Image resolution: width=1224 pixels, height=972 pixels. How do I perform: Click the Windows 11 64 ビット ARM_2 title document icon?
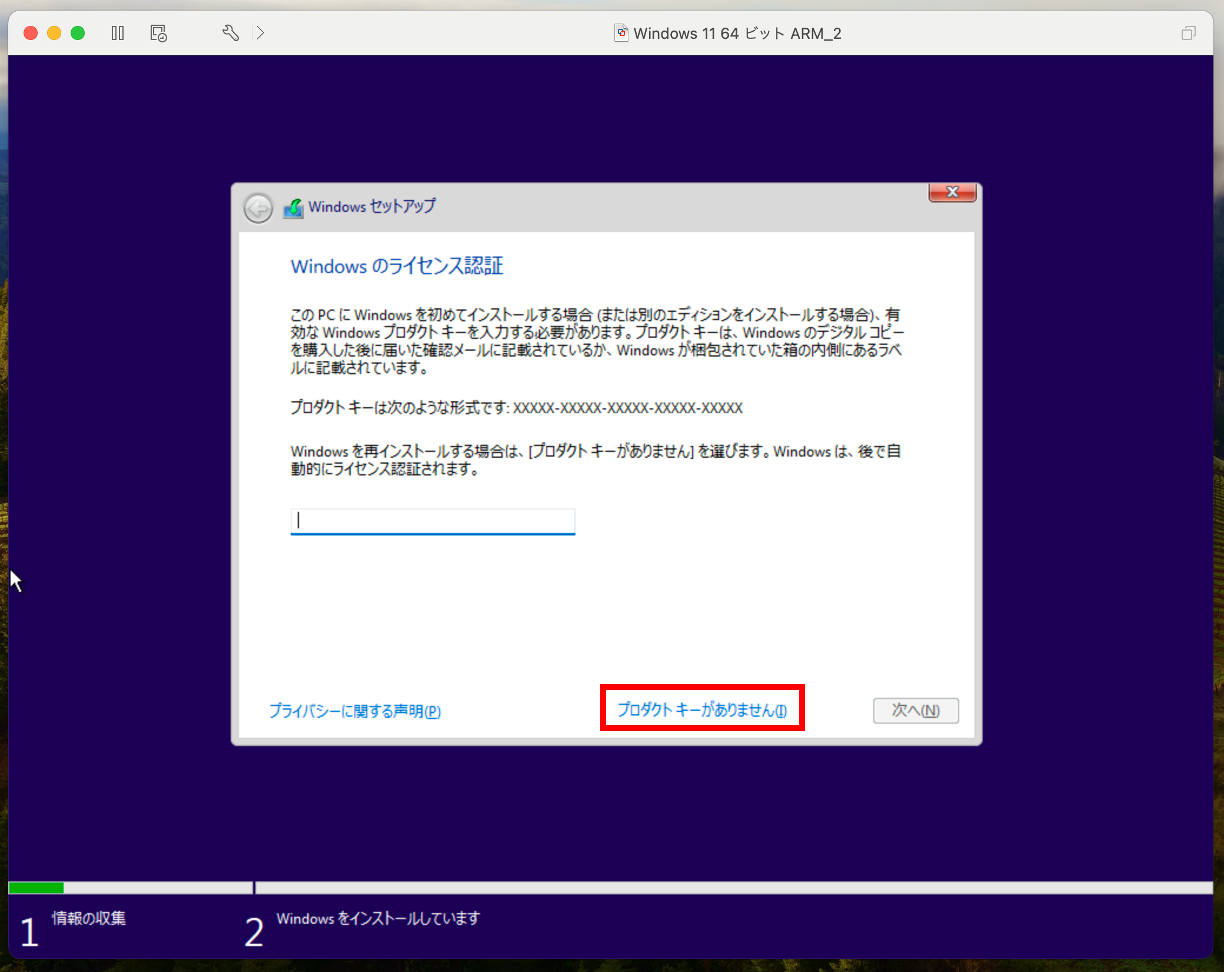point(621,33)
